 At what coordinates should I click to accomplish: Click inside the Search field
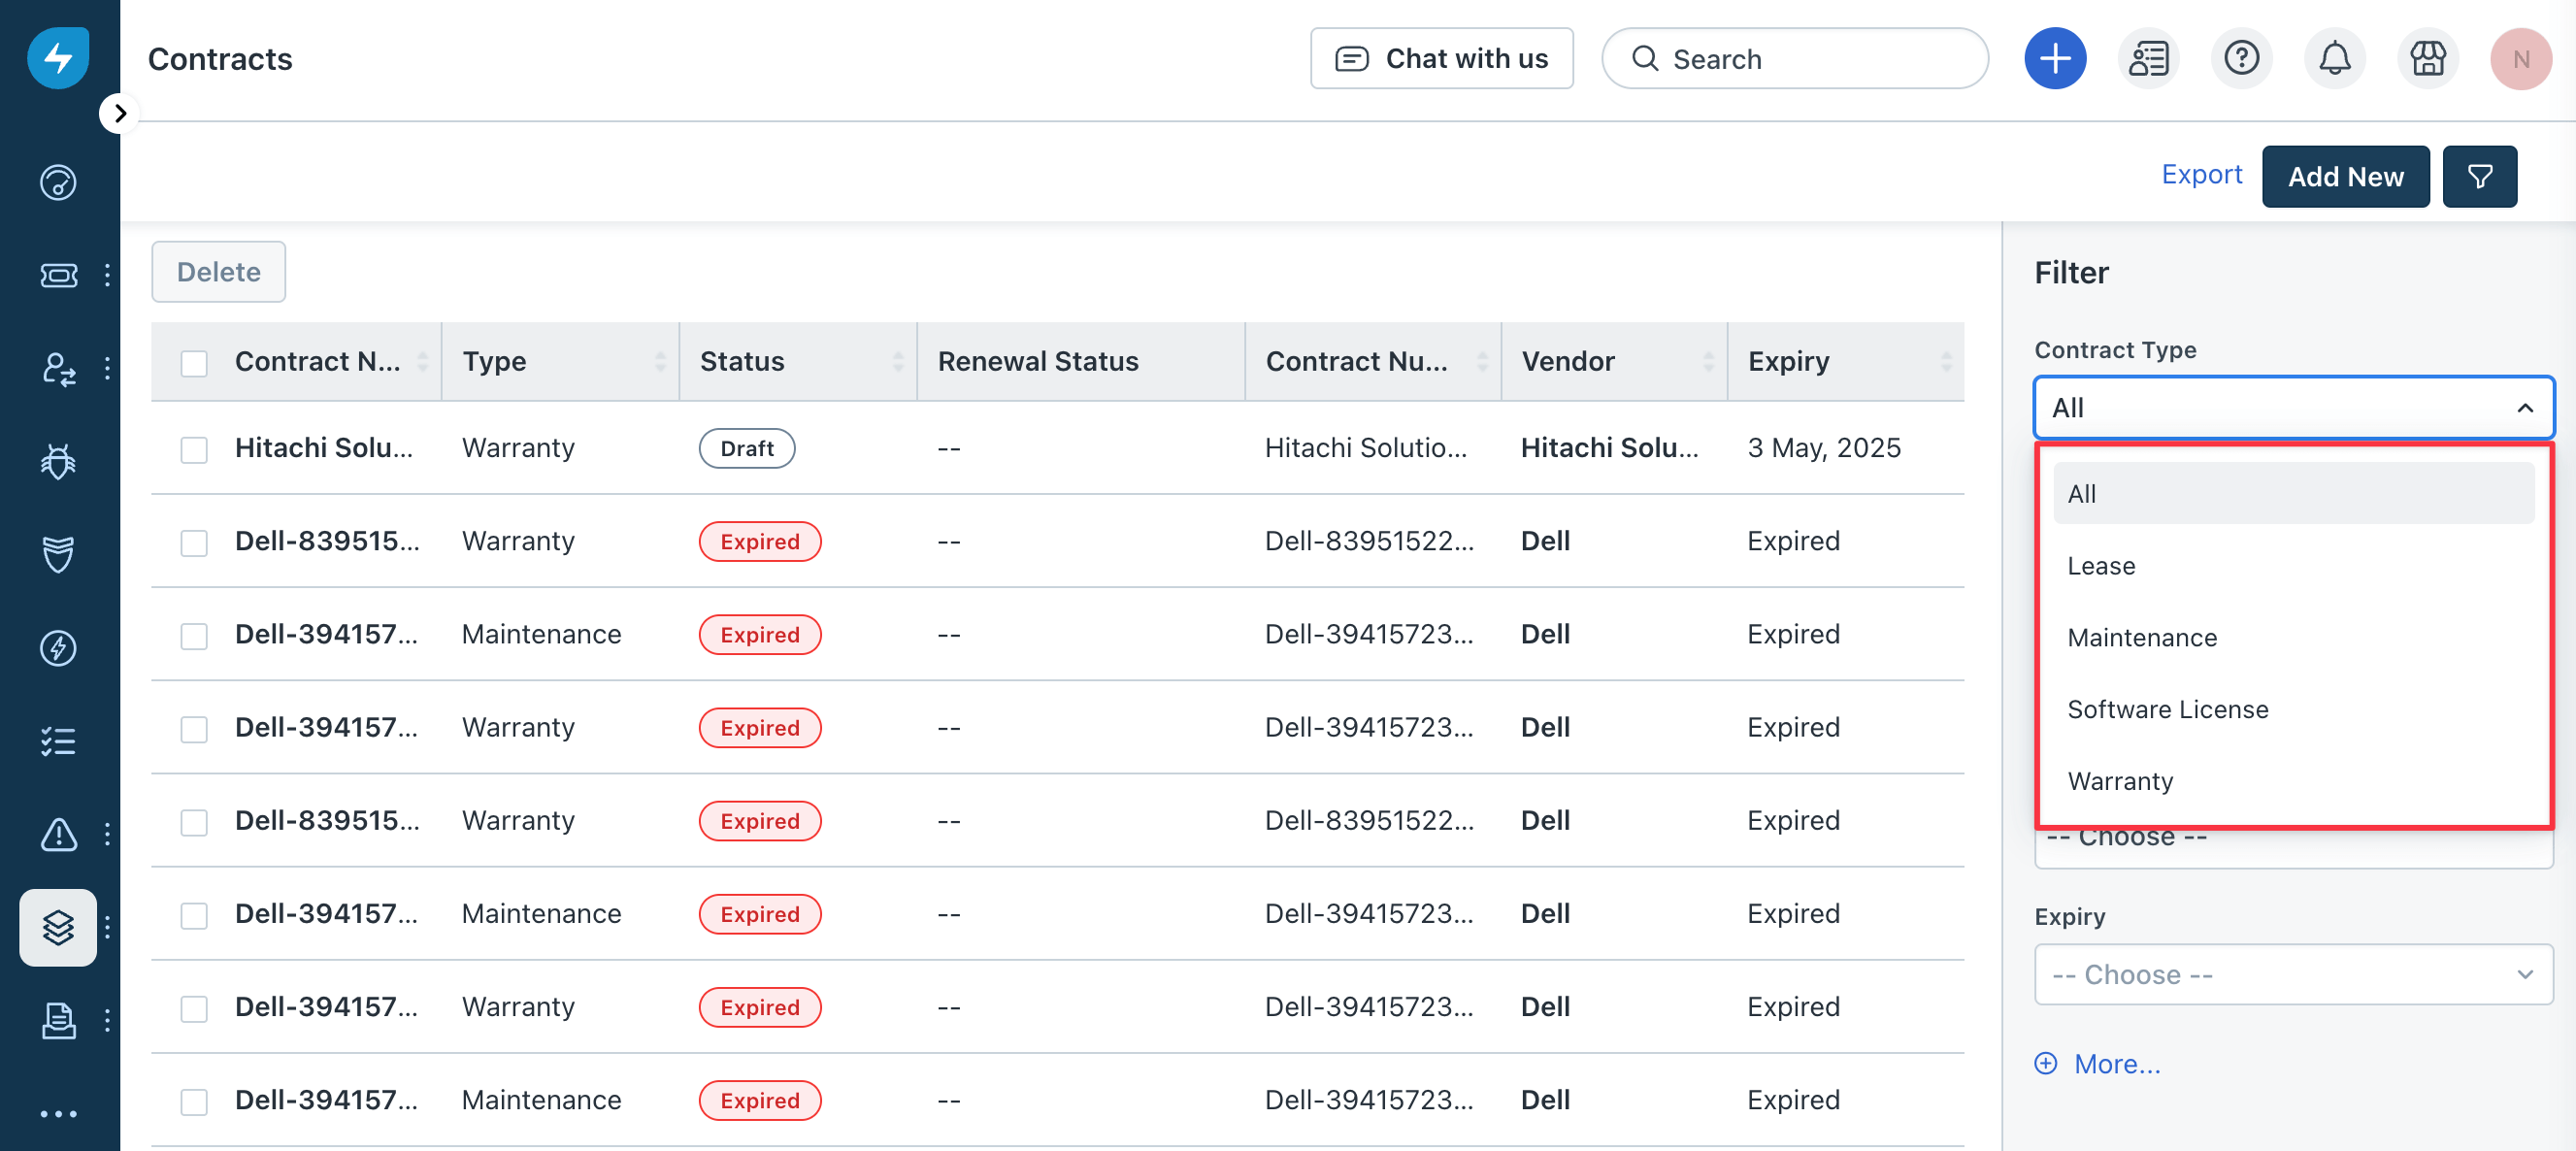click(1795, 58)
